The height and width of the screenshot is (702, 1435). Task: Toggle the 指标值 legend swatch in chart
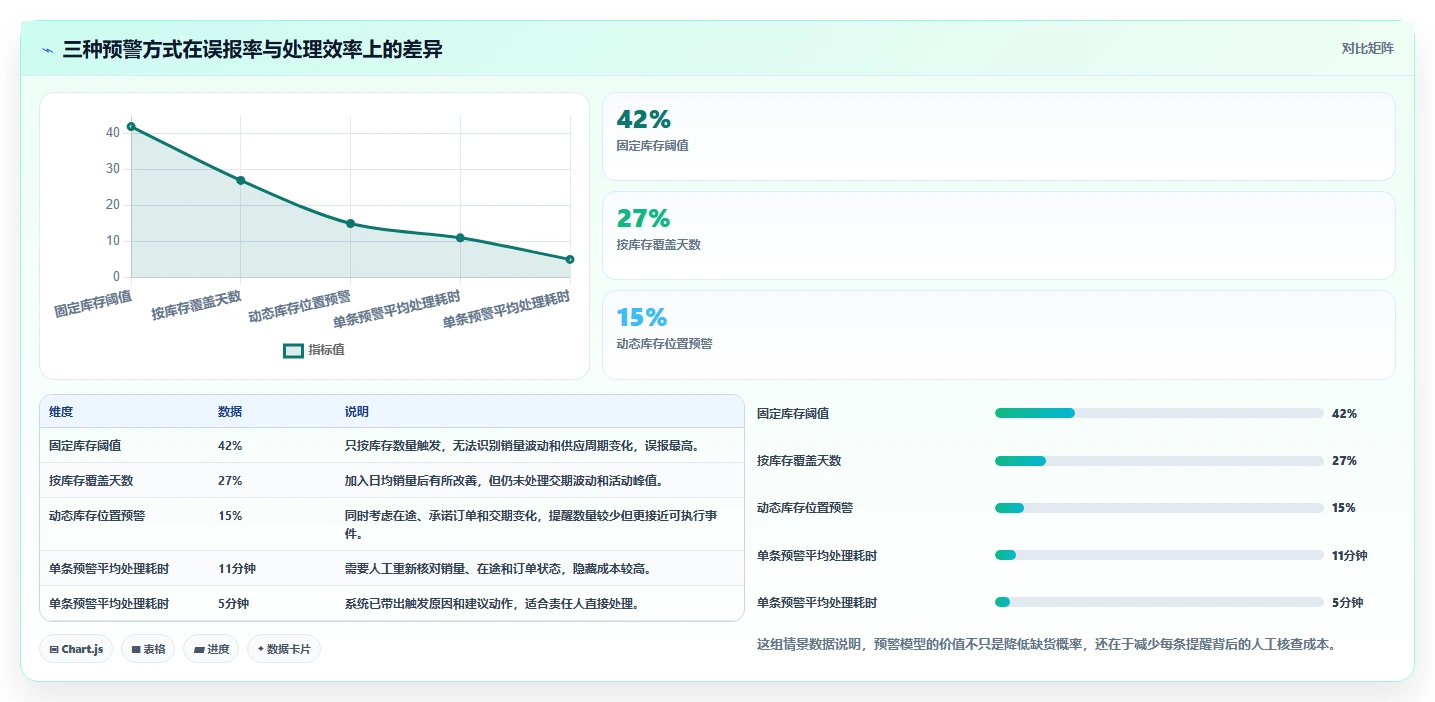293,350
